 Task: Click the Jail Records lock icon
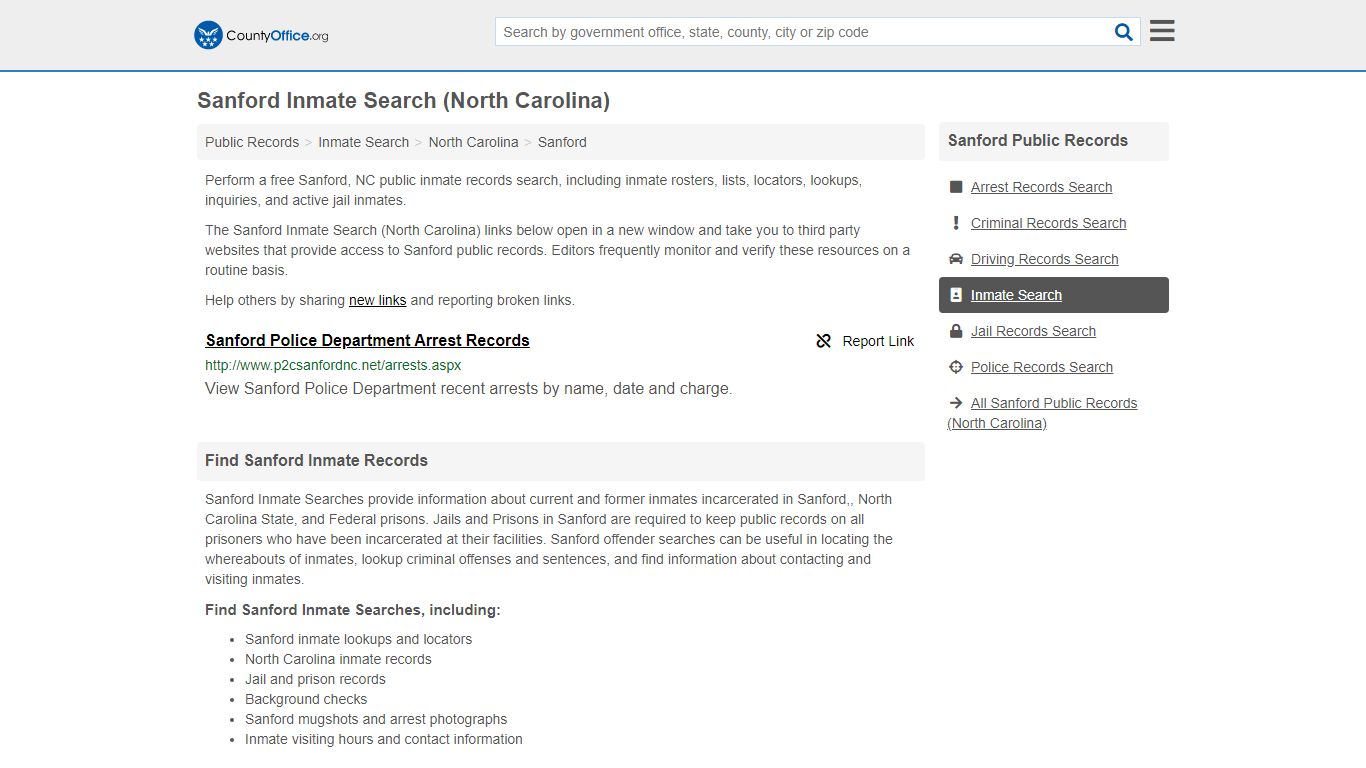point(956,331)
